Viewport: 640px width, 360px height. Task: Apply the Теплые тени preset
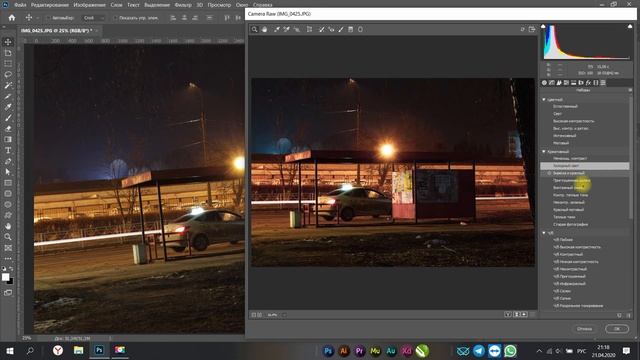coord(564,217)
